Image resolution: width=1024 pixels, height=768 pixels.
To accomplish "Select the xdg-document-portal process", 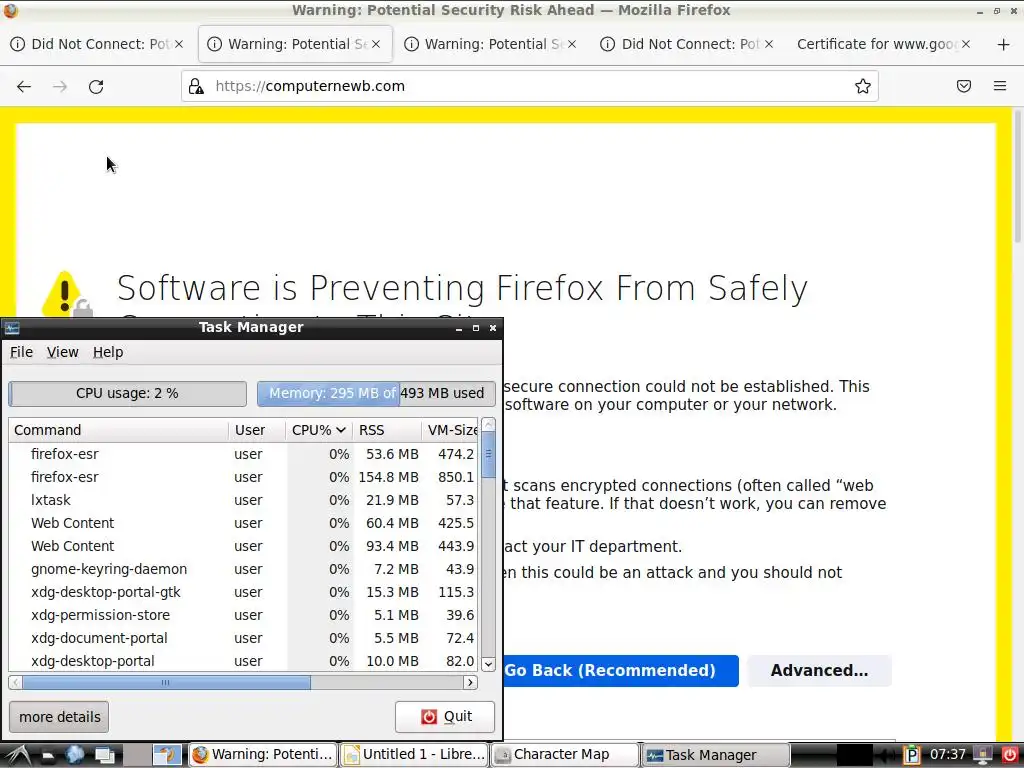I will pyautogui.click(x=243, y=638).
